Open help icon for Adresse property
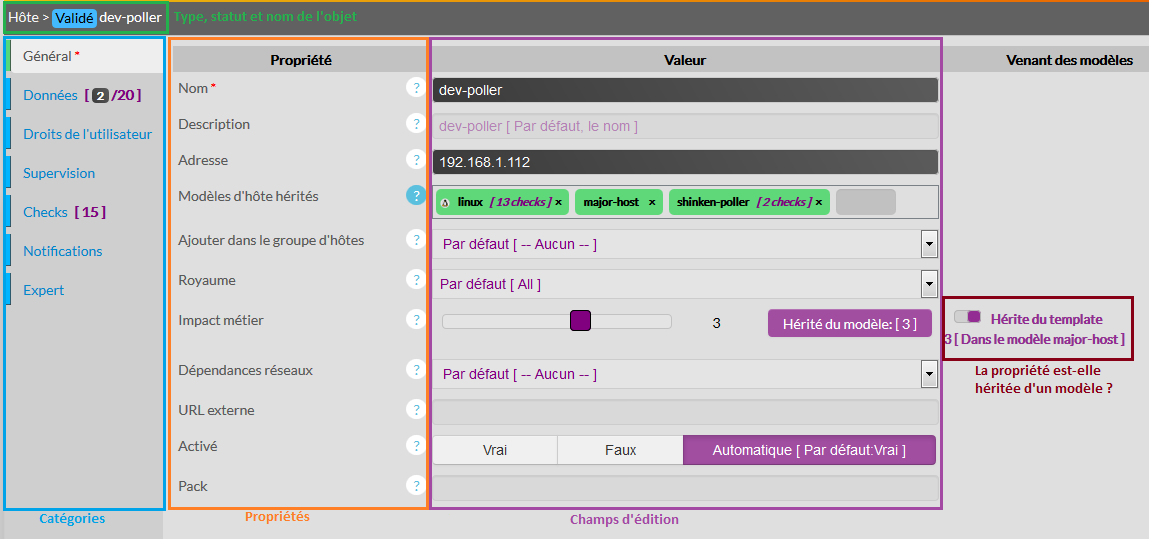 (x=415, y=160)
